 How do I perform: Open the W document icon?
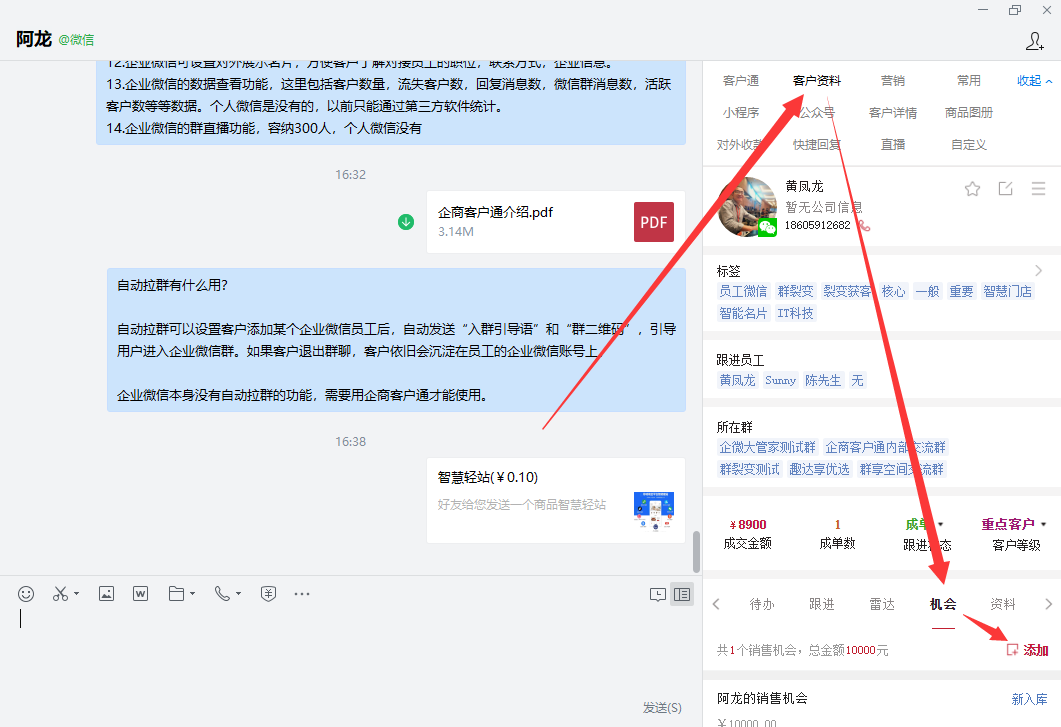140,594
